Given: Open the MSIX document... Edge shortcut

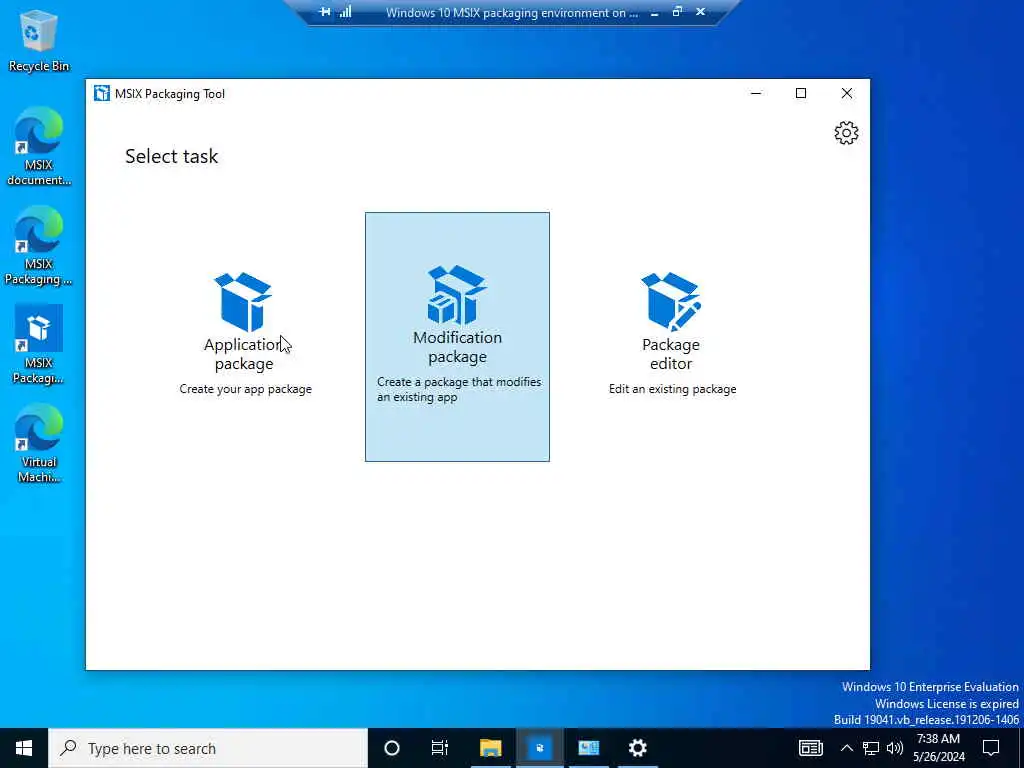Looking at the screenshot, I should pos(39,147).
